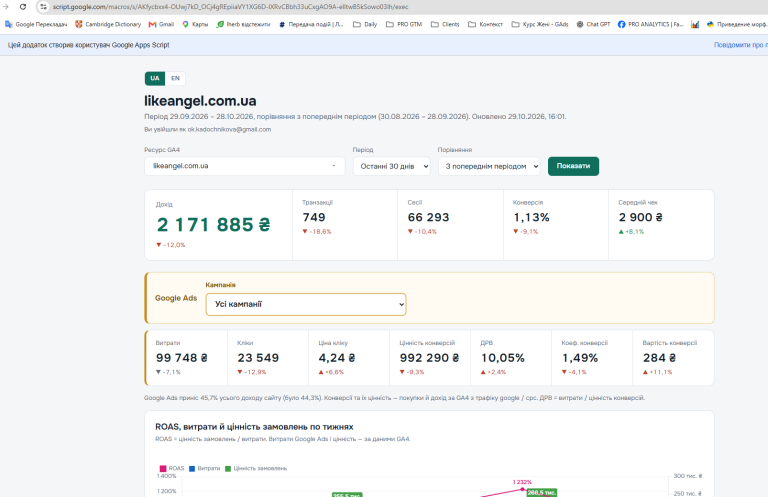The height and width of the screenshot is (497, 768).
Task: Open the Передача подій bookmark
Action: [311, 24]
